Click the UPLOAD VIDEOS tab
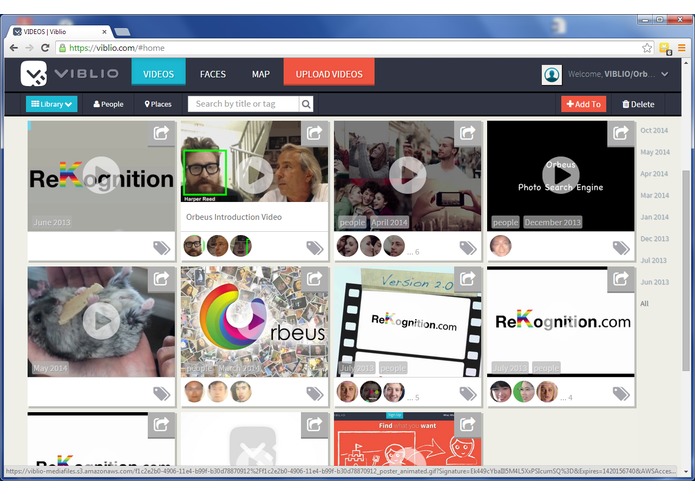 [x=329, y=73]
